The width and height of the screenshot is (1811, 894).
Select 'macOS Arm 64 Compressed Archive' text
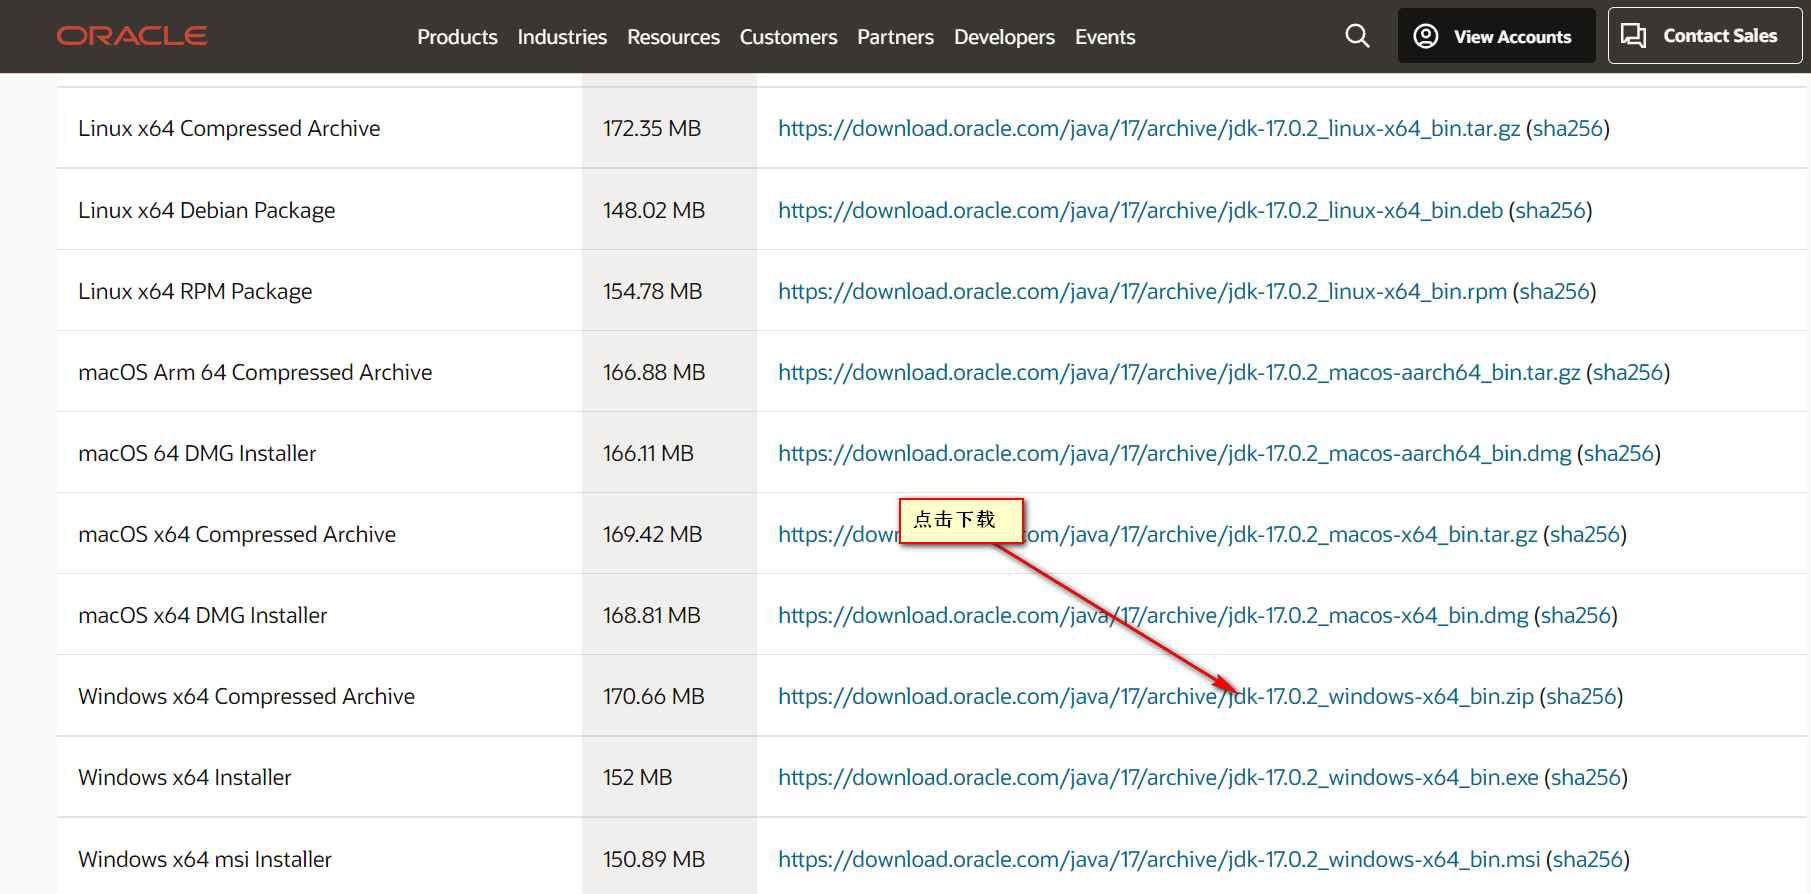tap(255, 372)
